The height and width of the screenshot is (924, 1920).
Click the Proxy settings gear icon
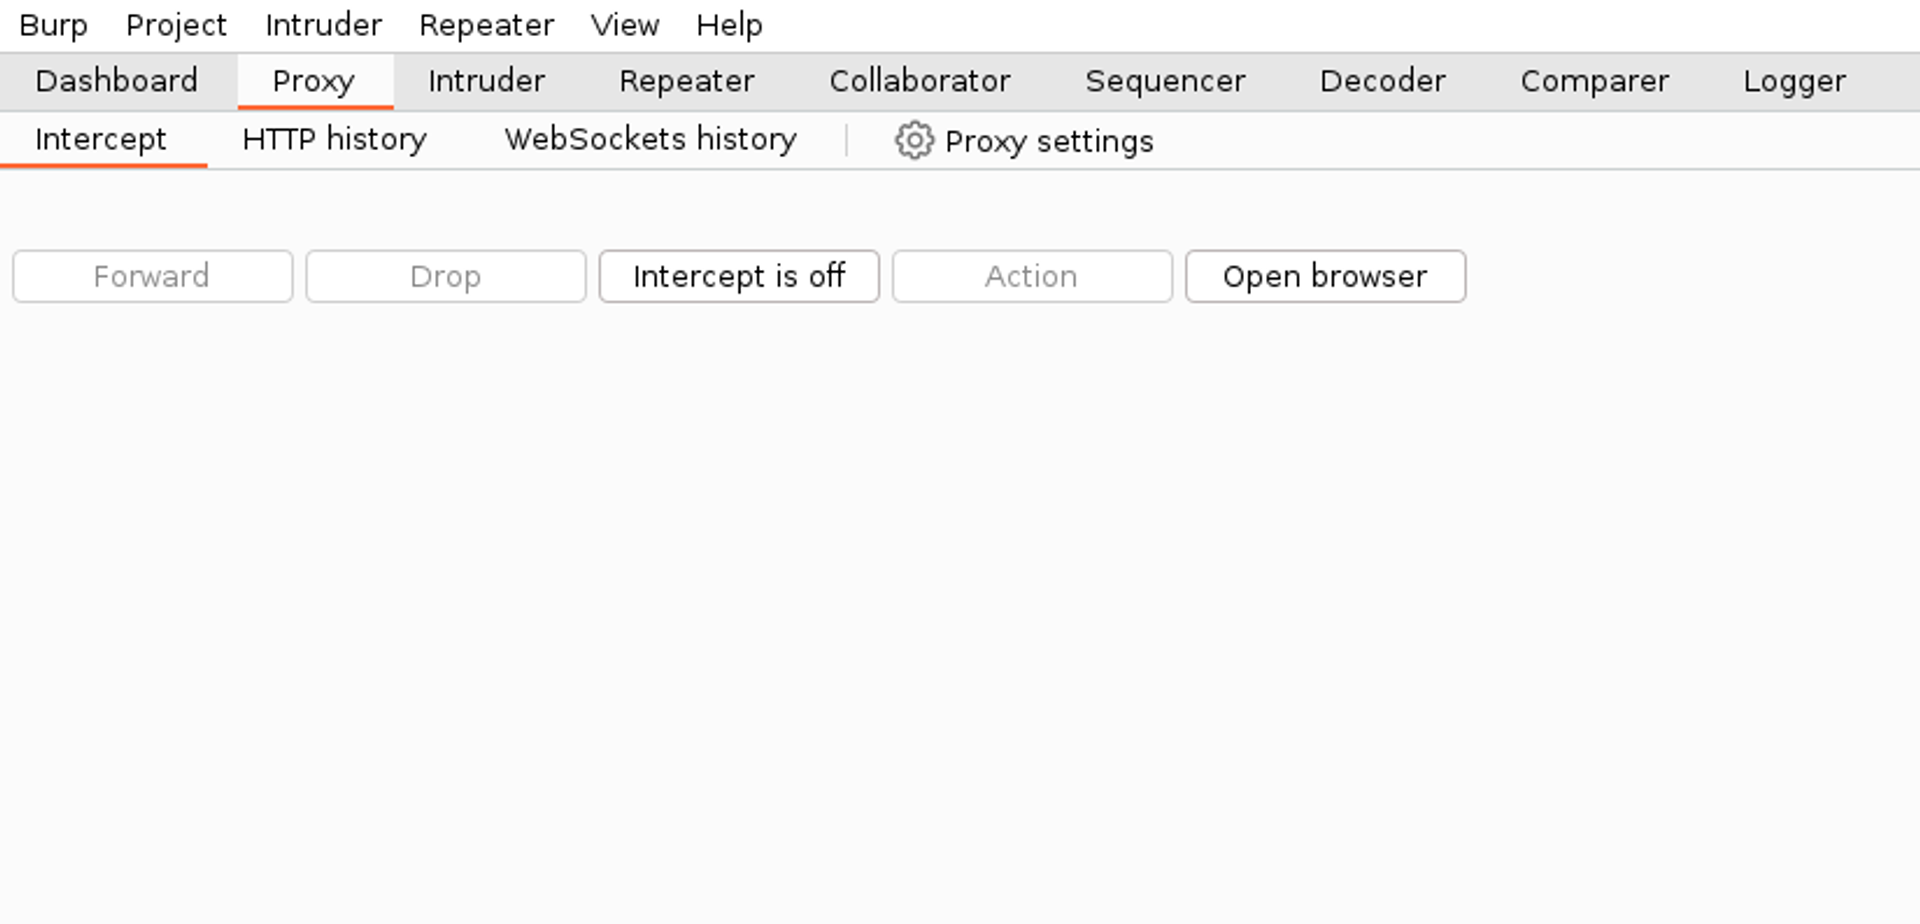click(x=914, y=141)
